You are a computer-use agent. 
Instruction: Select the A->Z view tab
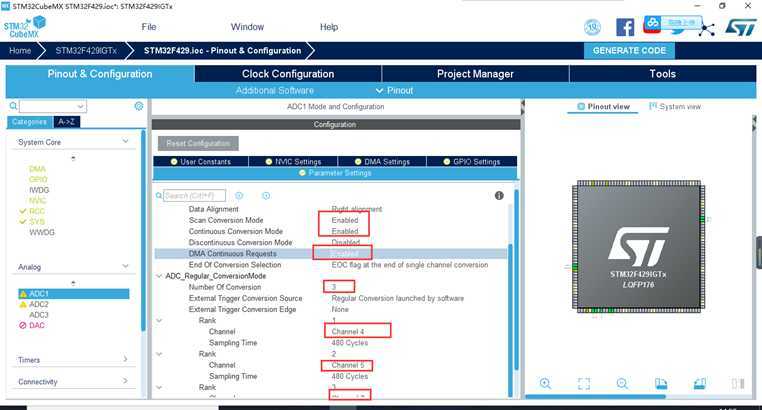[66, 121]
